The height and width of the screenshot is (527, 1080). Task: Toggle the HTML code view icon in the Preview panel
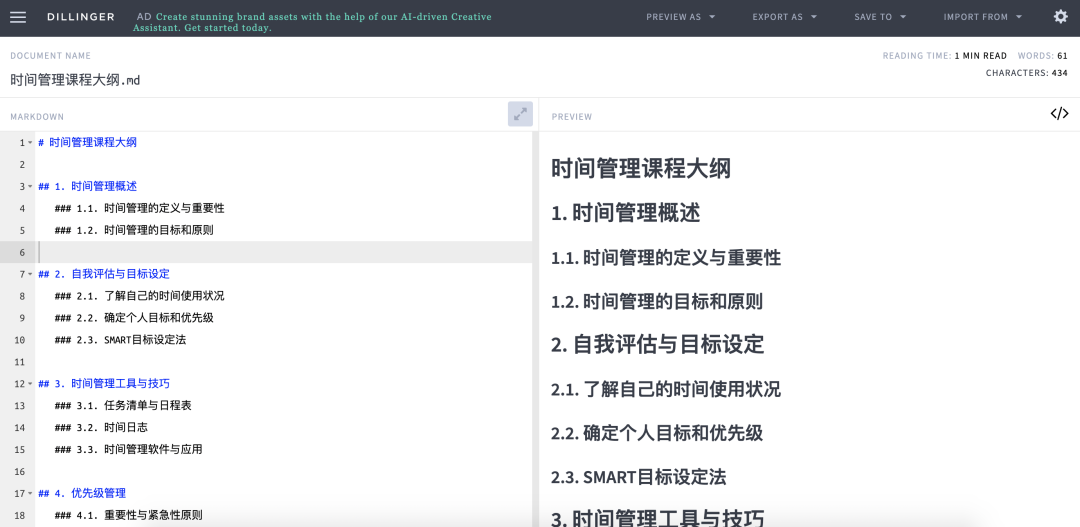pos(1059,114)
